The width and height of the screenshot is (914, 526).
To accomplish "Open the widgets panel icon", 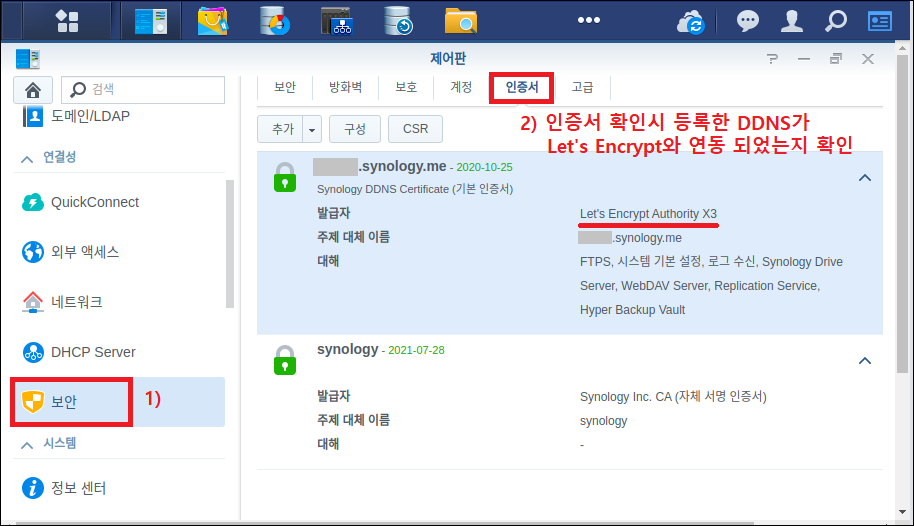I will point(880,22).
